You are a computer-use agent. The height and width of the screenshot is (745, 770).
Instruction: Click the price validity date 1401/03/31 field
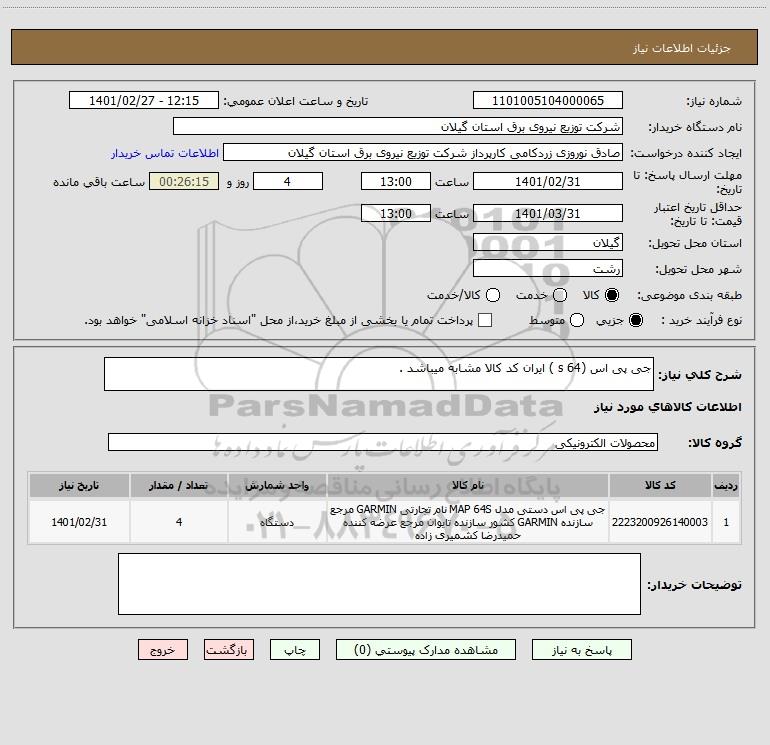[x=548, y=214]
